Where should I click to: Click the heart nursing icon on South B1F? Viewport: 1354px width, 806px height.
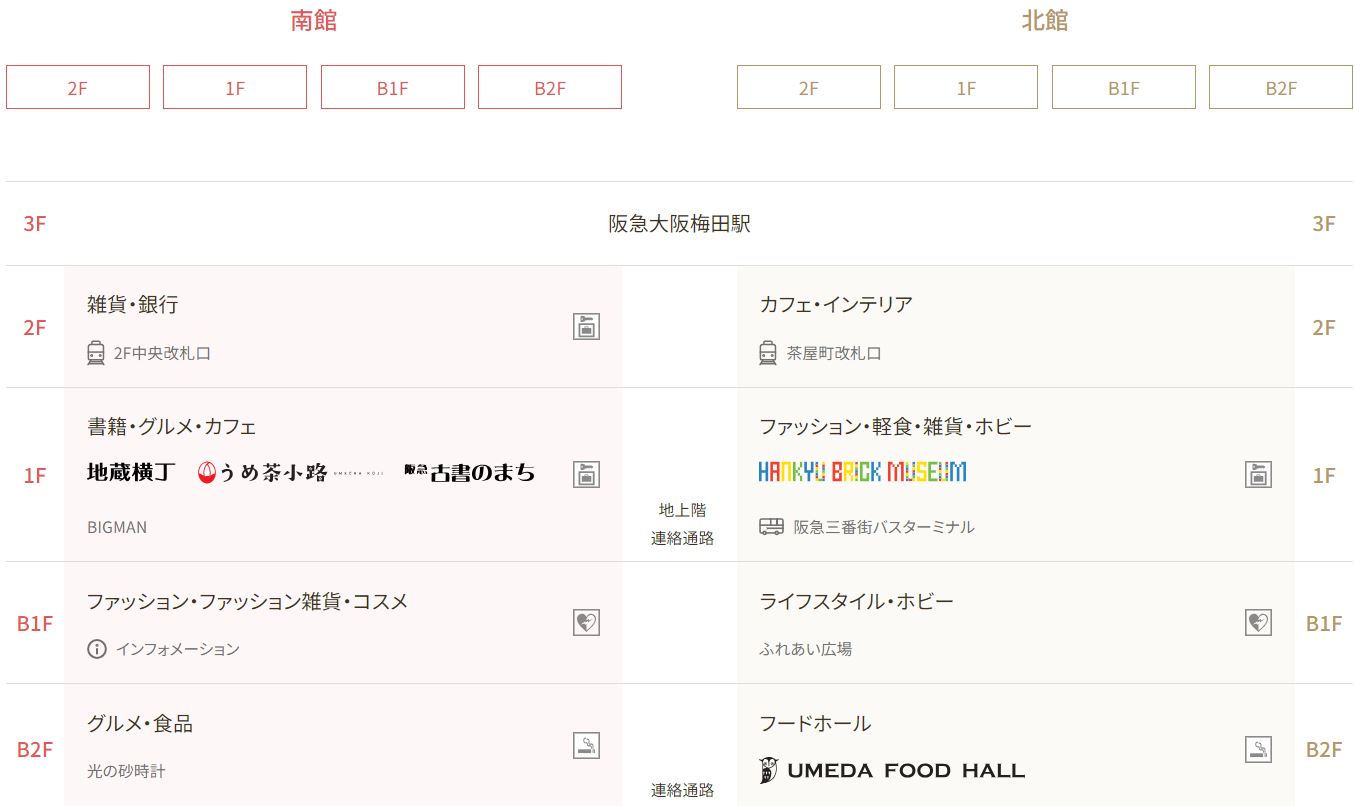(x=586, y=623)
